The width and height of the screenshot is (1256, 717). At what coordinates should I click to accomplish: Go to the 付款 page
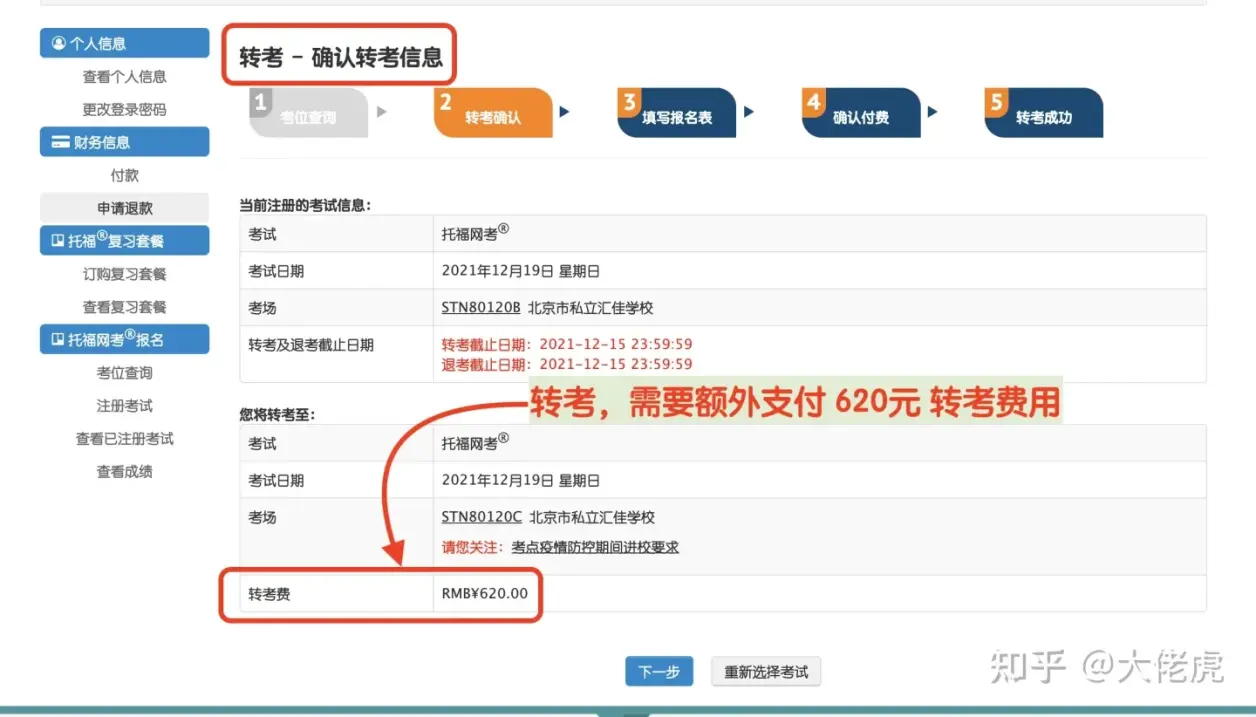pyautogui.click(x=125, y=175)
